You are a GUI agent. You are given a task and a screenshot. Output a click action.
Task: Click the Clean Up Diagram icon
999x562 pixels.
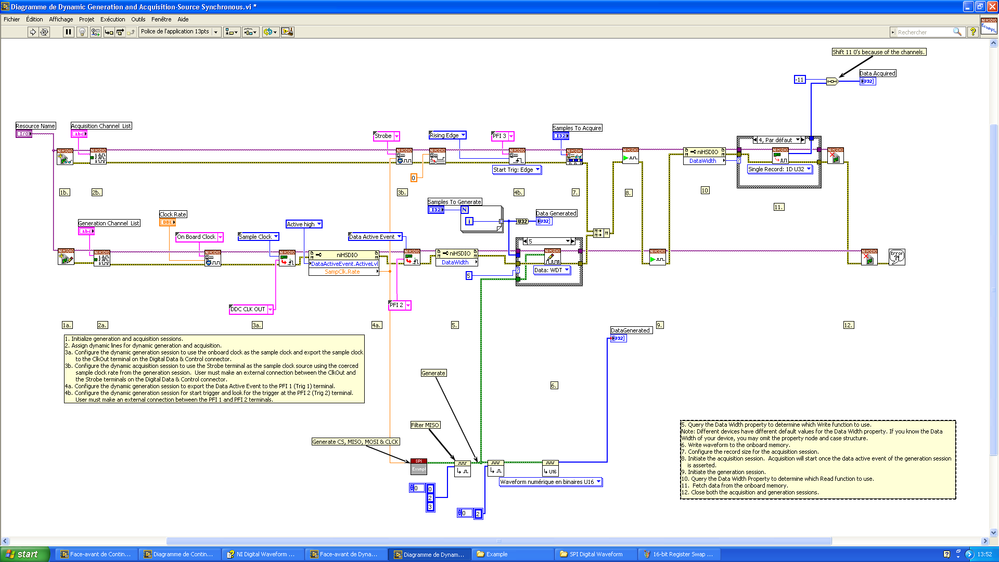[287, 32]
